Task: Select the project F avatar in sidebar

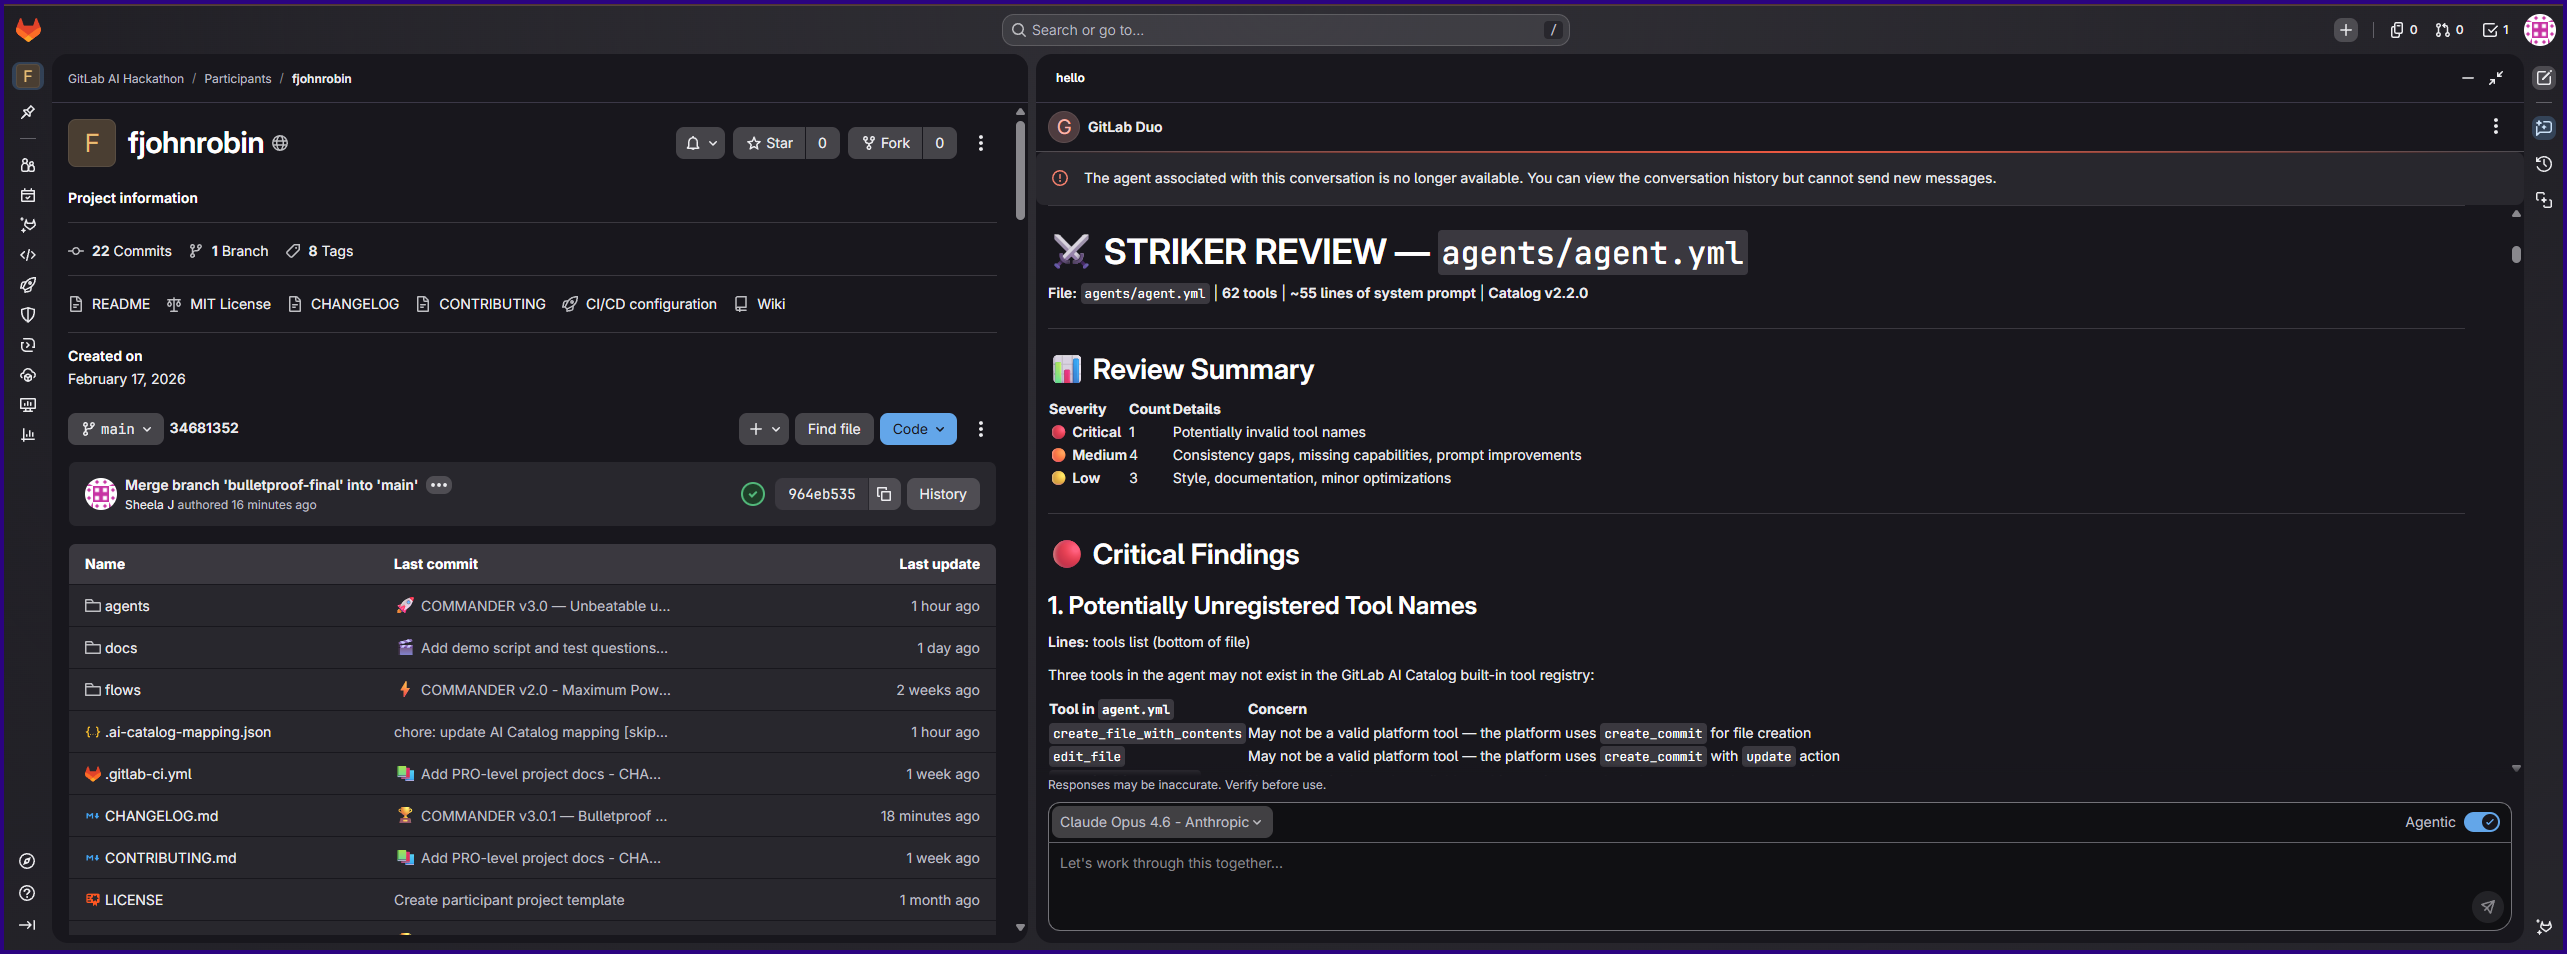Action: click(28, 76)
